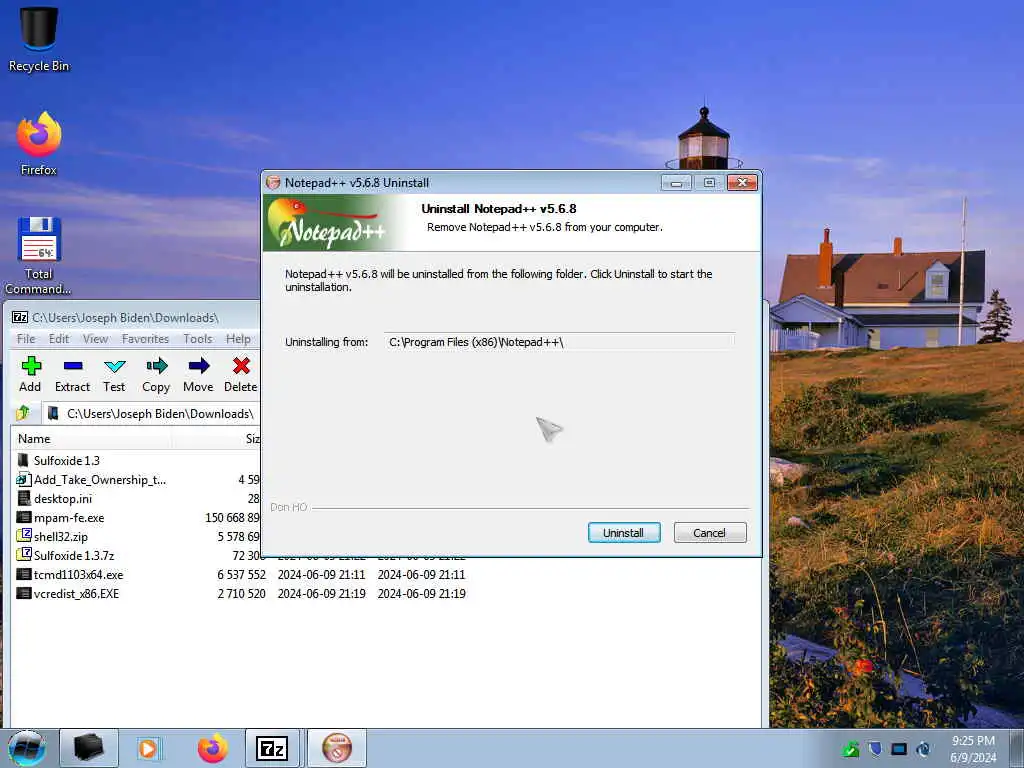The width and height of the screenshot is (1024, 768).
Task: Click the 7-Zip address path box
Action: tap(152, 413)
